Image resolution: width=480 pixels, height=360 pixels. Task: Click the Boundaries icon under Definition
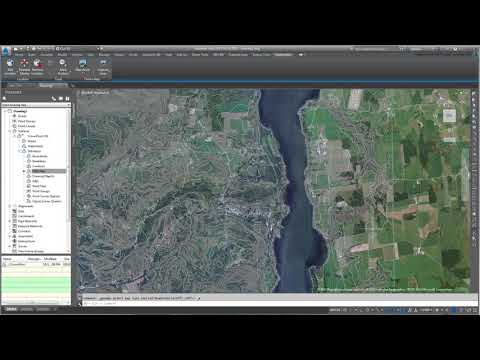(x=29, y=156)
